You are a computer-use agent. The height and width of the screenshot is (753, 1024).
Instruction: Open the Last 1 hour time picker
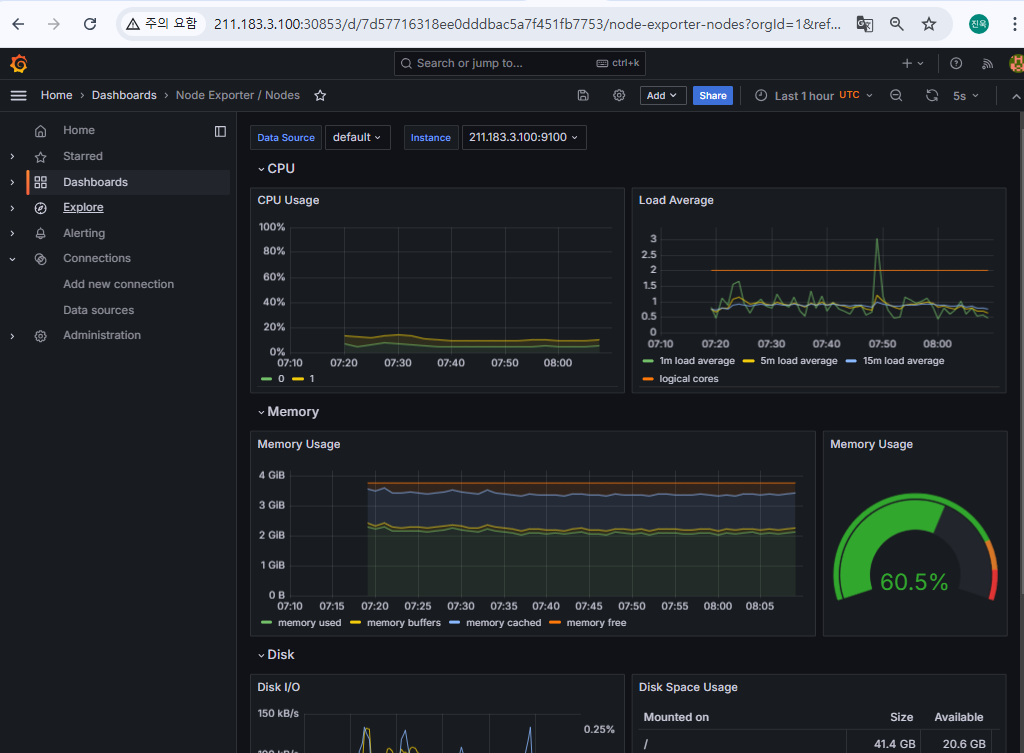click(813, 95)
